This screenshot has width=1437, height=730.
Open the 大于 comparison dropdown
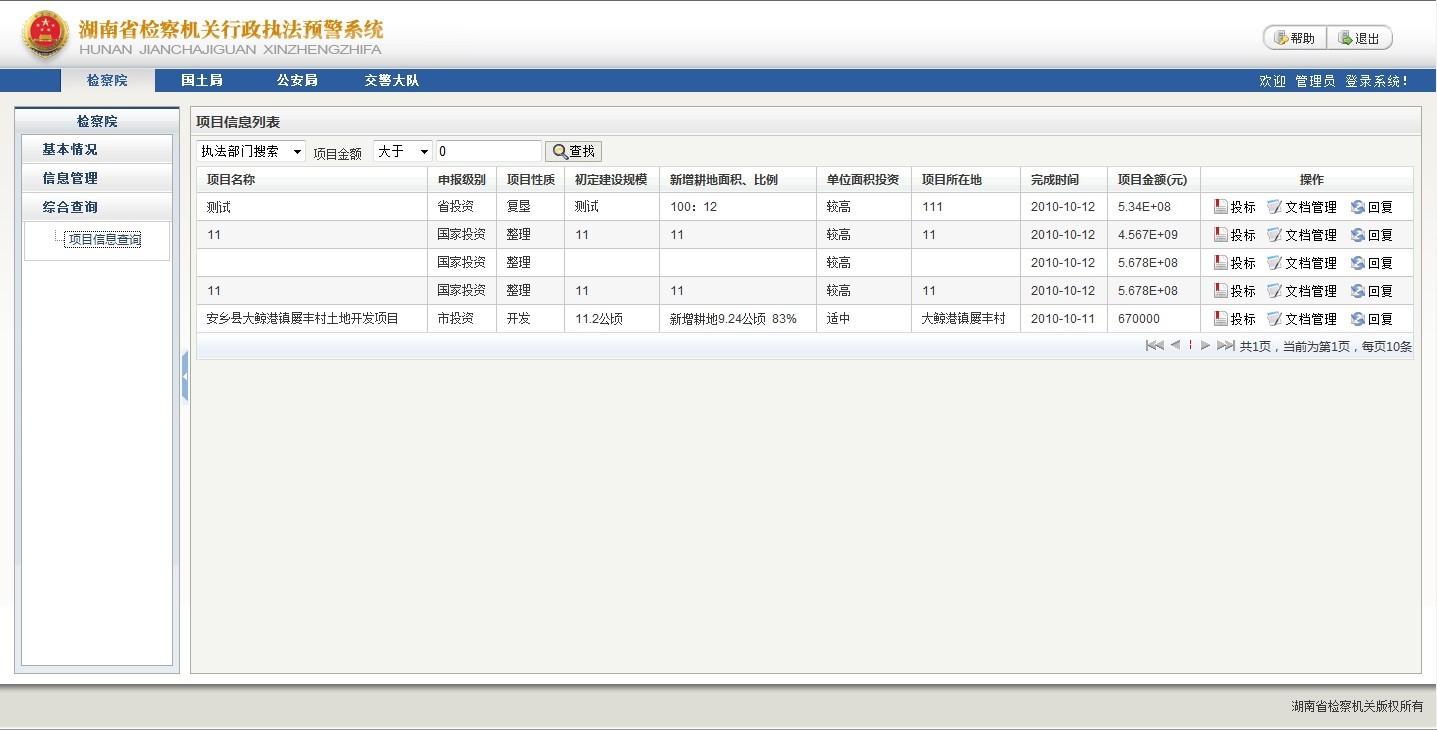(x=403, y=151)
